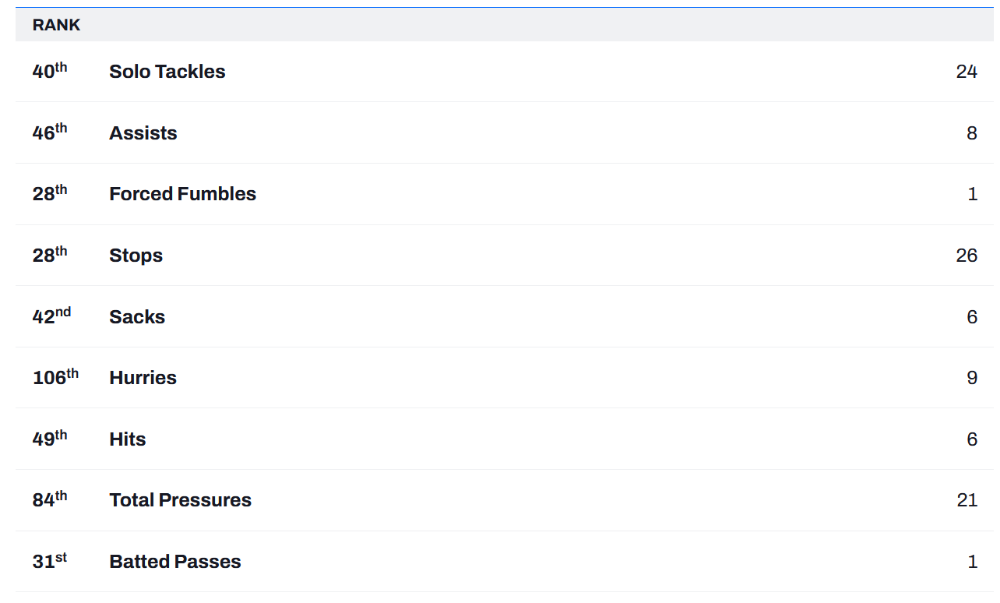
Task: Click the 84th rank for Total Pressures
Action: pyautogui.click(x=50, y=498)
